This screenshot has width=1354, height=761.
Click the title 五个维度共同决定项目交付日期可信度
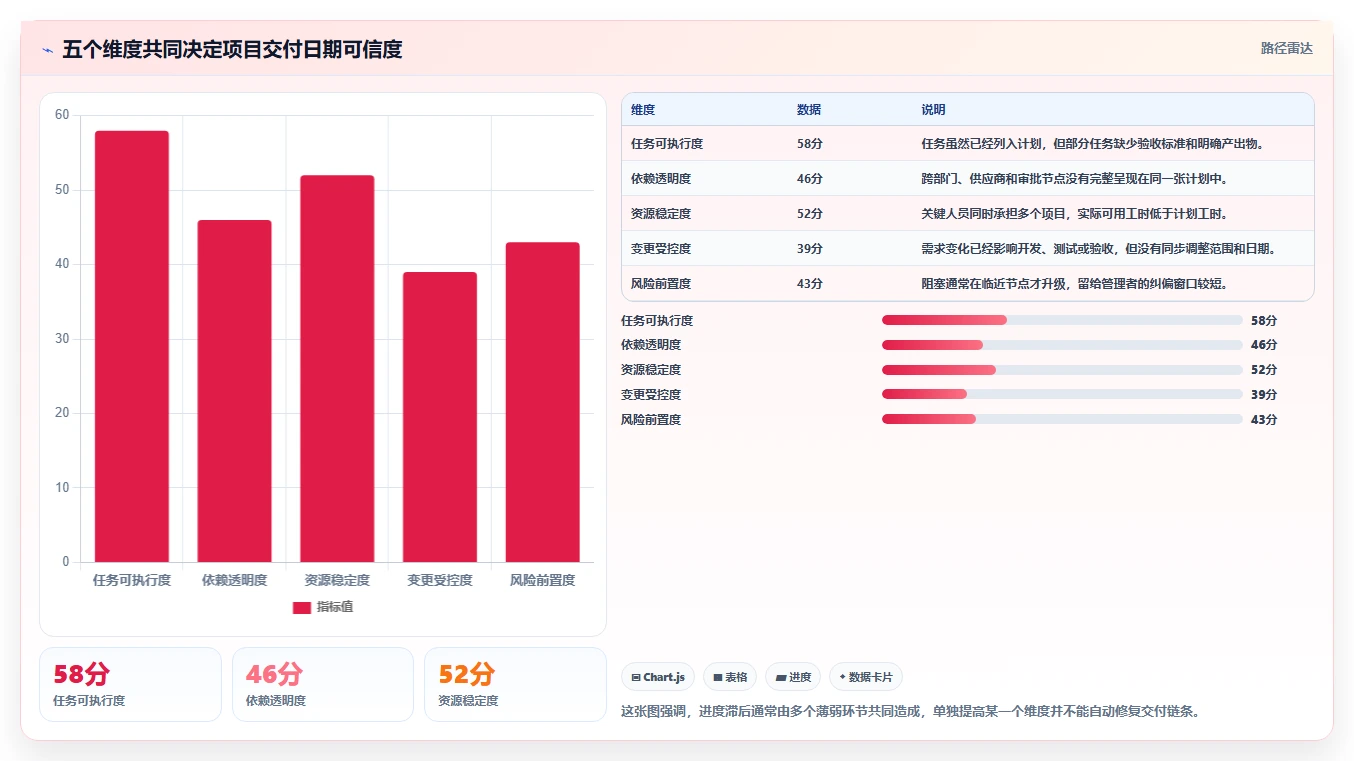point(232,50)
